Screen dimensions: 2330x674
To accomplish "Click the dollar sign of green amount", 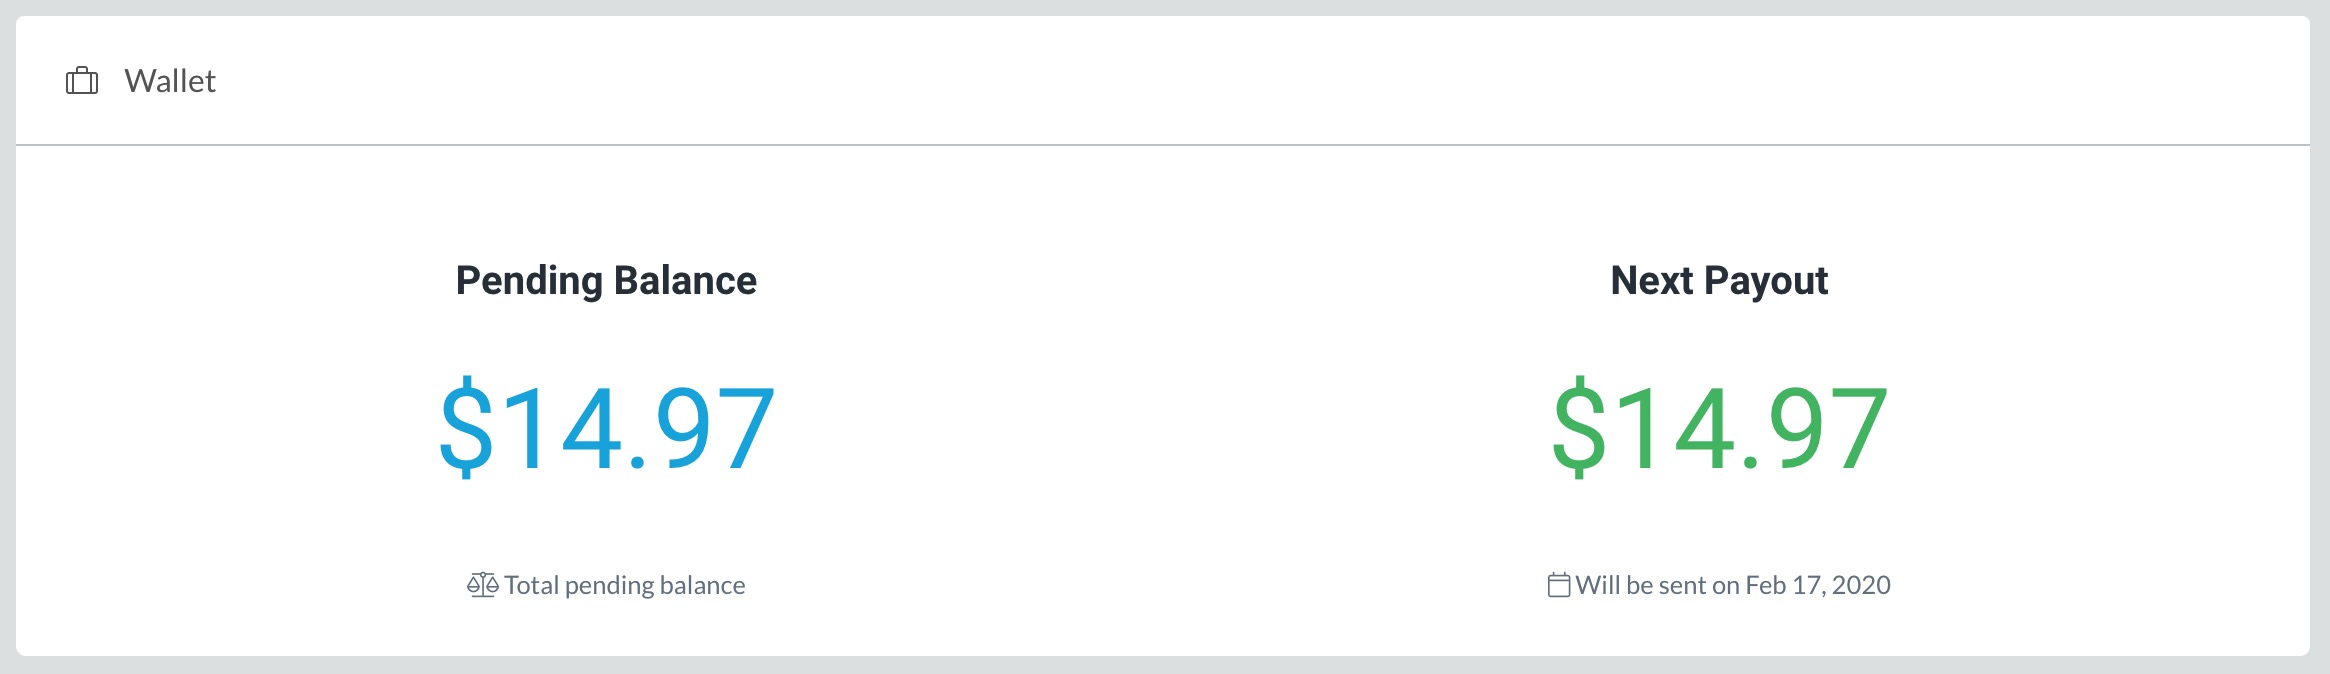I will pos(1578,428).
